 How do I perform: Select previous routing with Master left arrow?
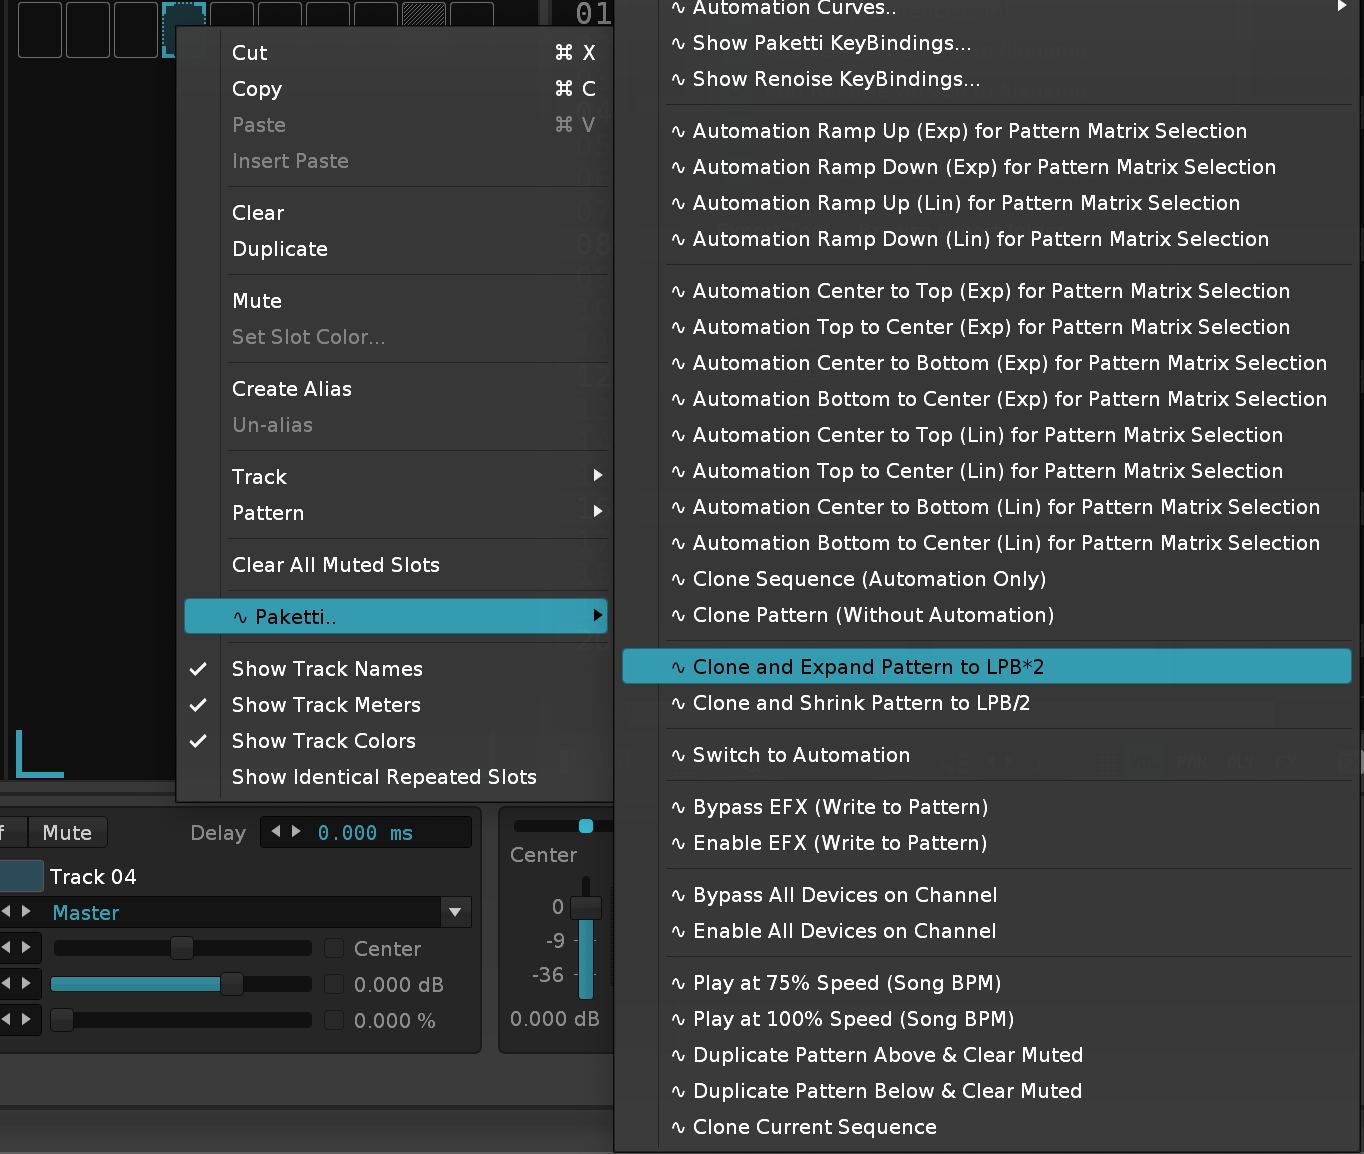point(7,911)
